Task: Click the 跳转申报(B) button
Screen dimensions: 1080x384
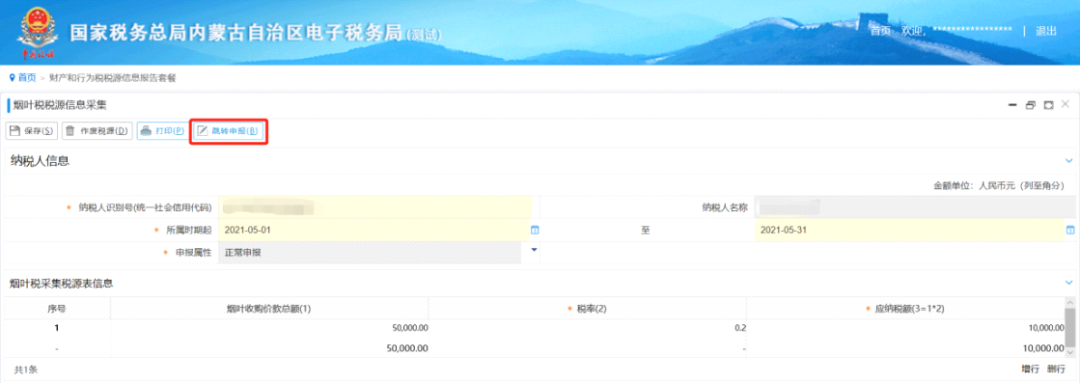Action: [x=228, y=131]
